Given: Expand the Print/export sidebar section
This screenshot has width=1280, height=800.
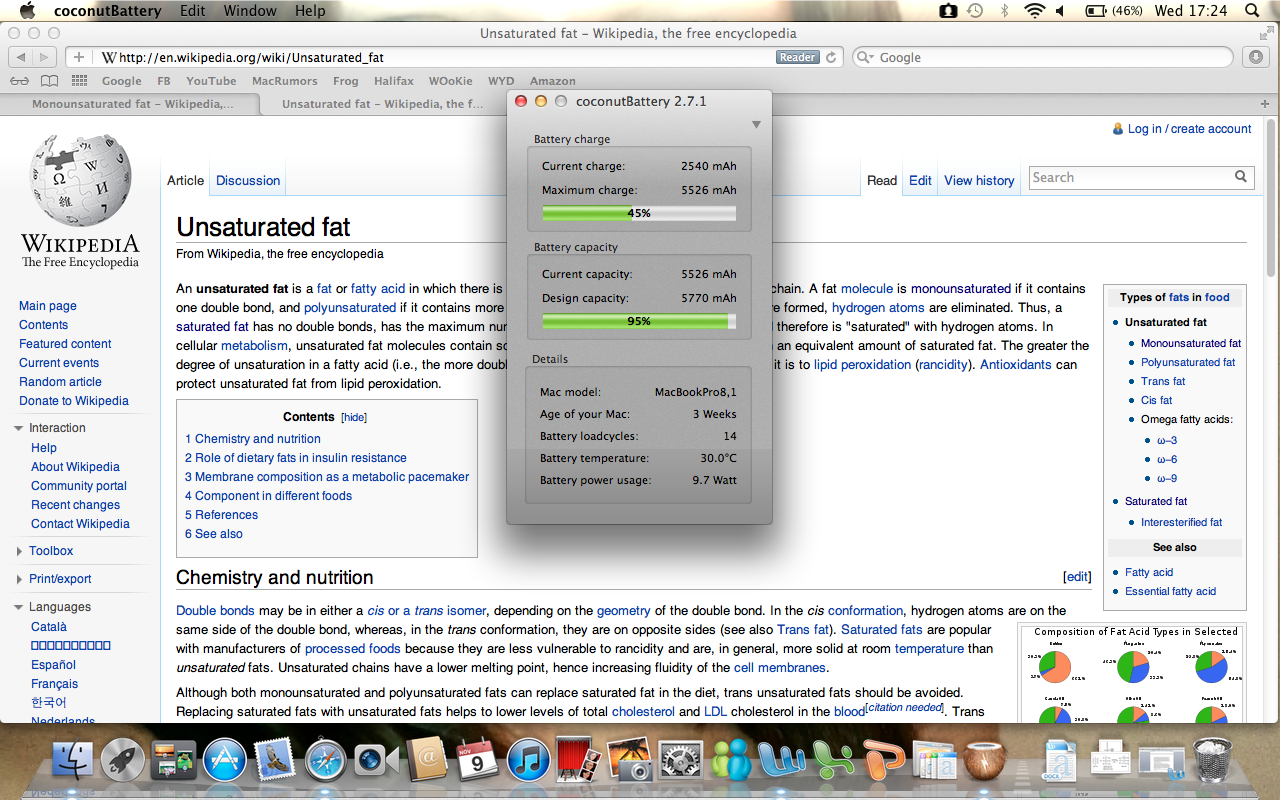Looking at the screenshot, I should point(19,579).
